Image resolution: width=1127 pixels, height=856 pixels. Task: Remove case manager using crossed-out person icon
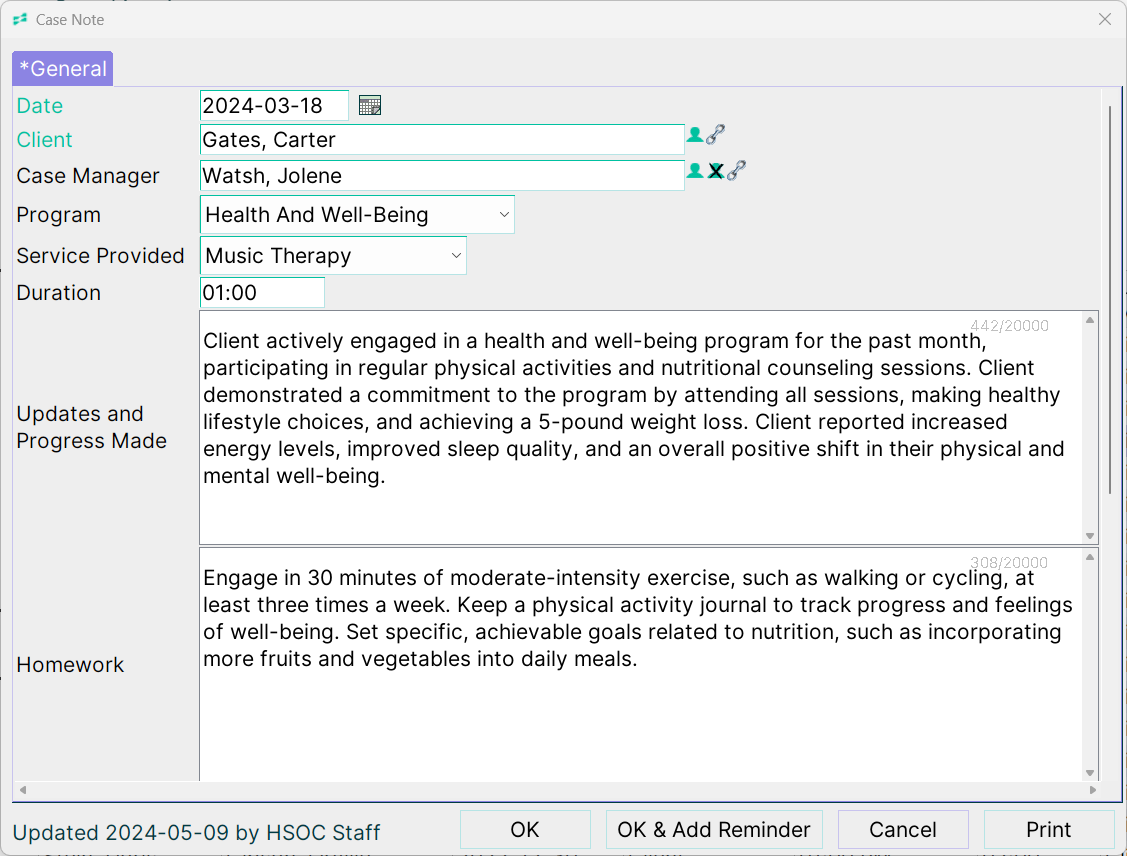pyautogui.click(x=716, y=171)
